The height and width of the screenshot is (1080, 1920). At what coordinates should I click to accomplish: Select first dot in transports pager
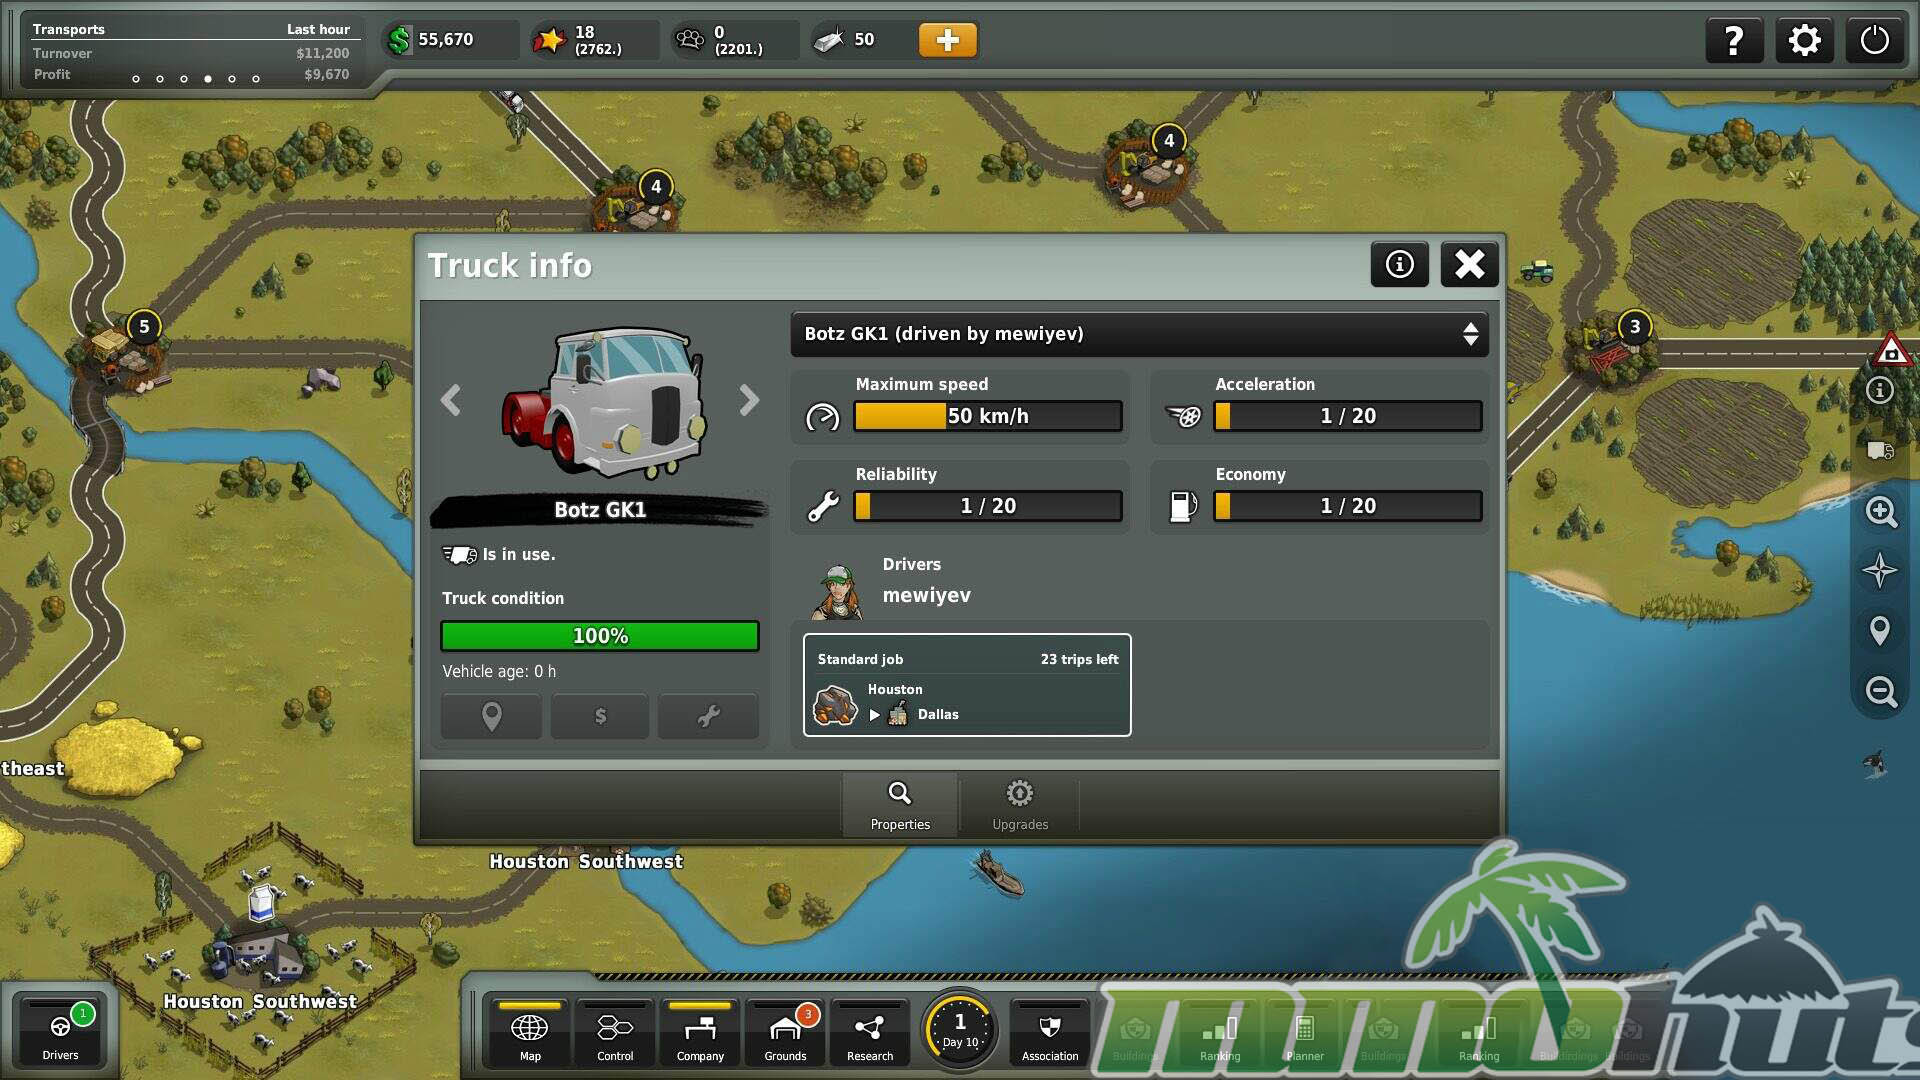click(x=136, y=79)
